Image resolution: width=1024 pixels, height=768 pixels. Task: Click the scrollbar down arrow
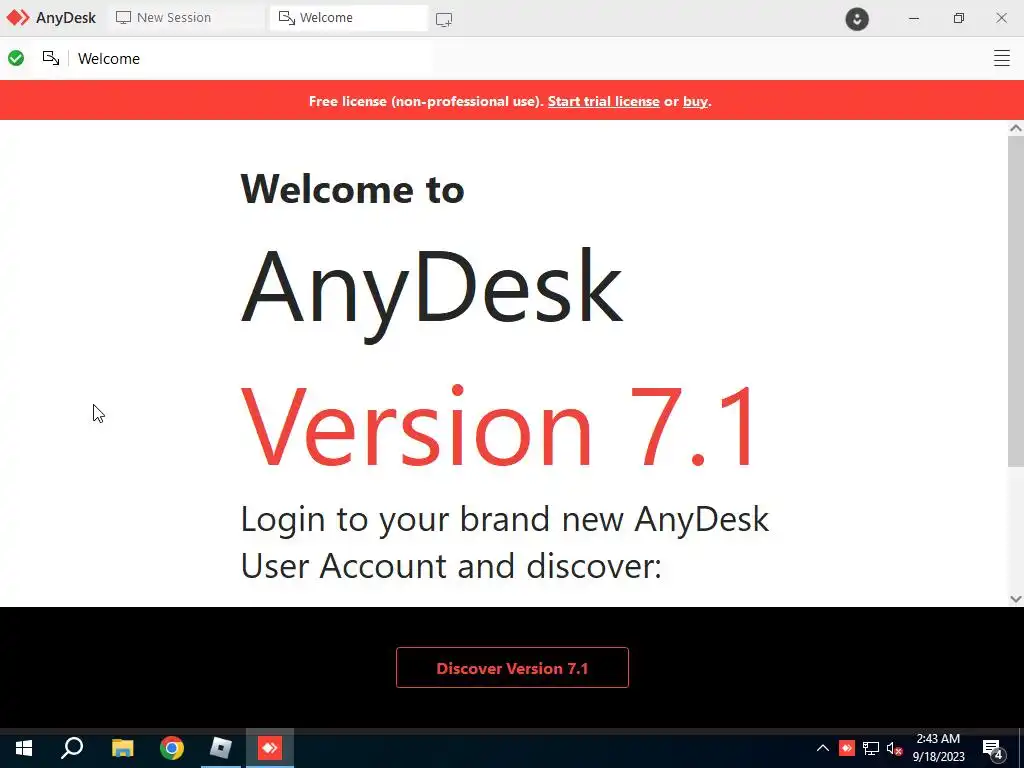[x=1016, y=598]
